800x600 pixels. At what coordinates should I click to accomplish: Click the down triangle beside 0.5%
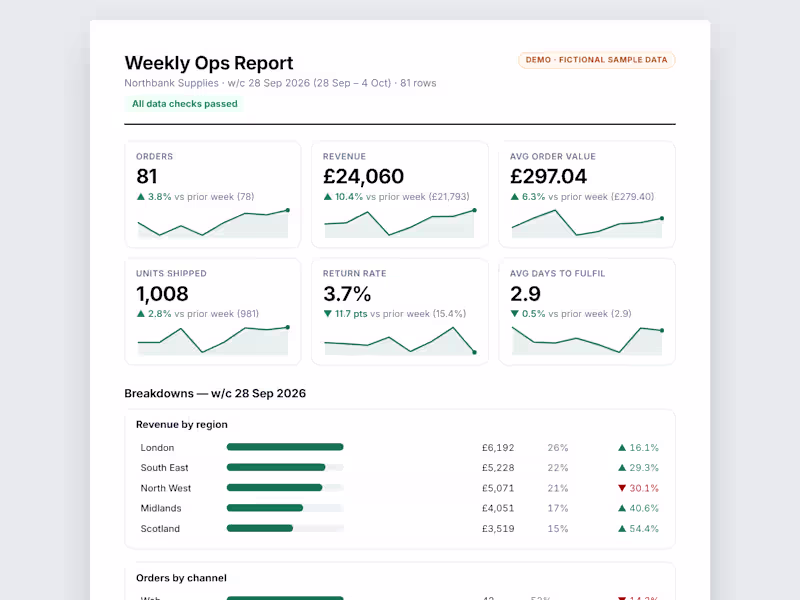coord(515,314)
